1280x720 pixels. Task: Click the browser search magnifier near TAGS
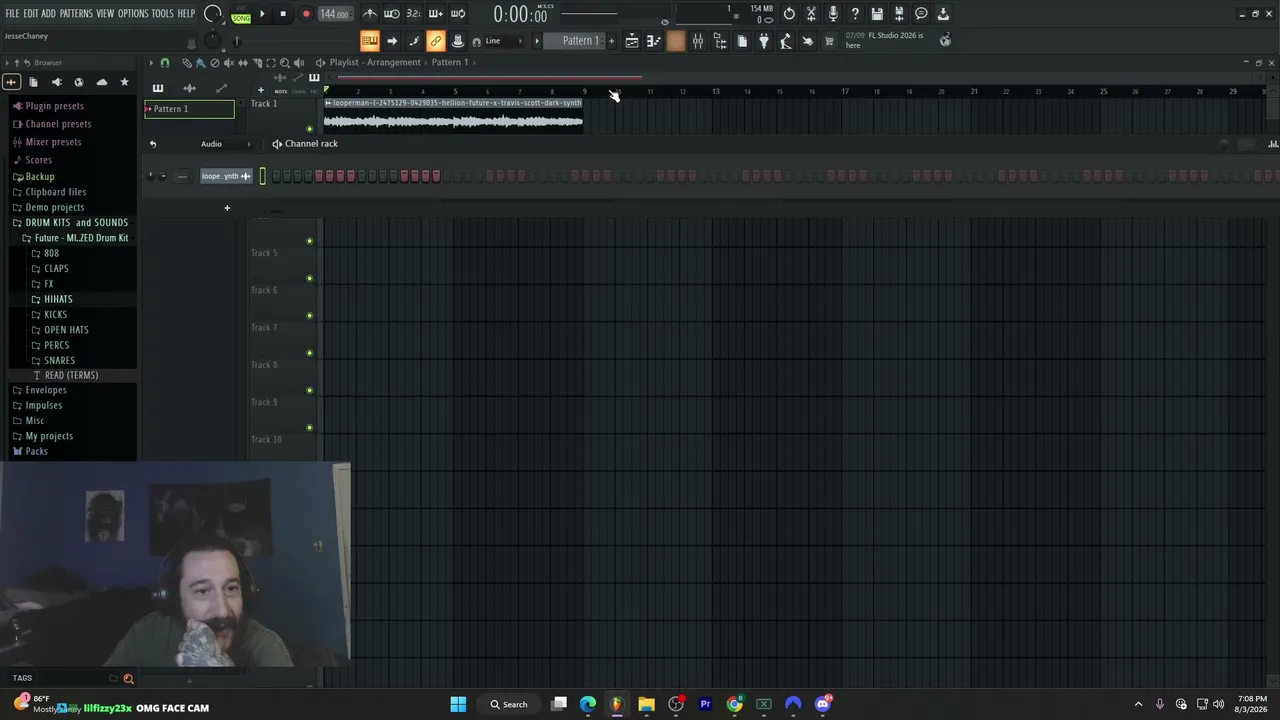tap(128, 679)
